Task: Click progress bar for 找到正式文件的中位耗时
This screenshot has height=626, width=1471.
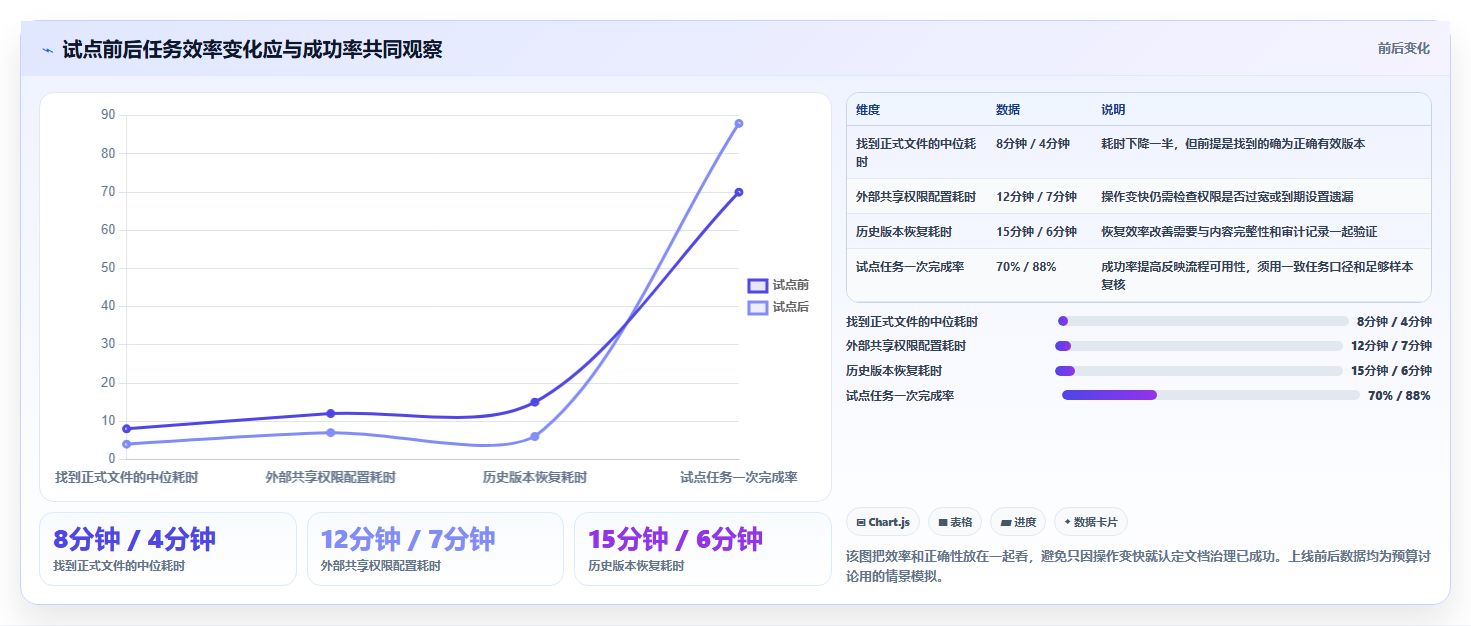Action: tap(1203, 321)
